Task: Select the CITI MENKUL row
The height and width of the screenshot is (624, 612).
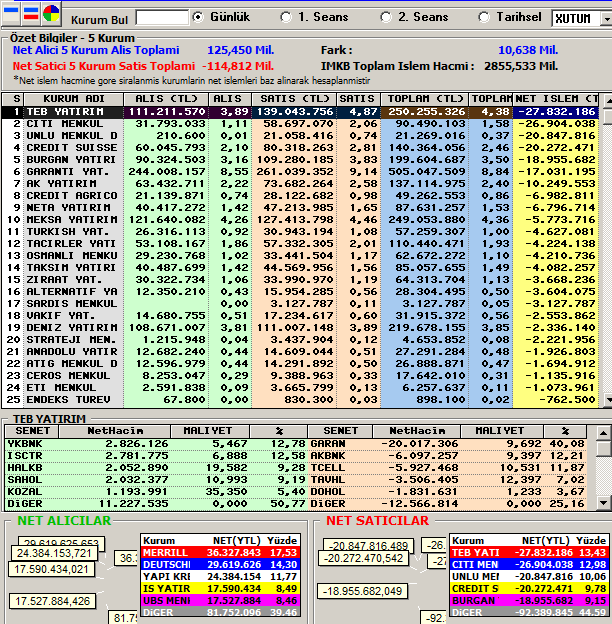Action: tap(300, 124)
